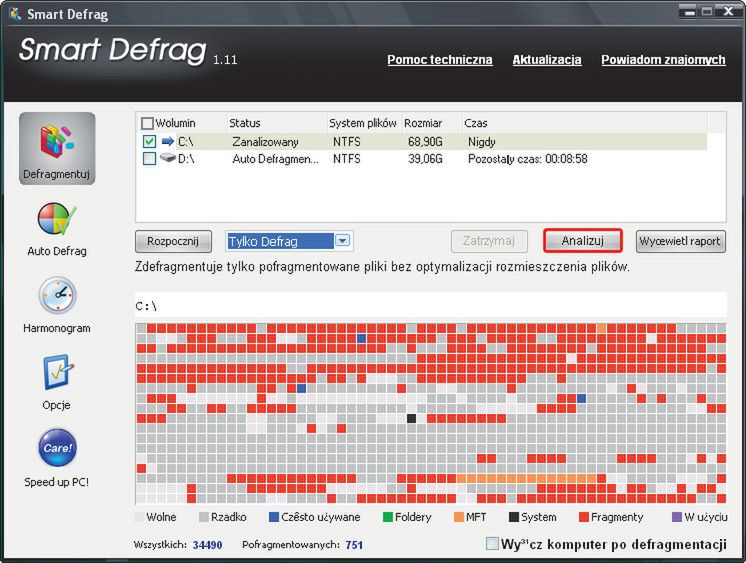Enable shutdown after defragmentation checkbox
This screenshot has width=746, height=563.
click(492, 543)
